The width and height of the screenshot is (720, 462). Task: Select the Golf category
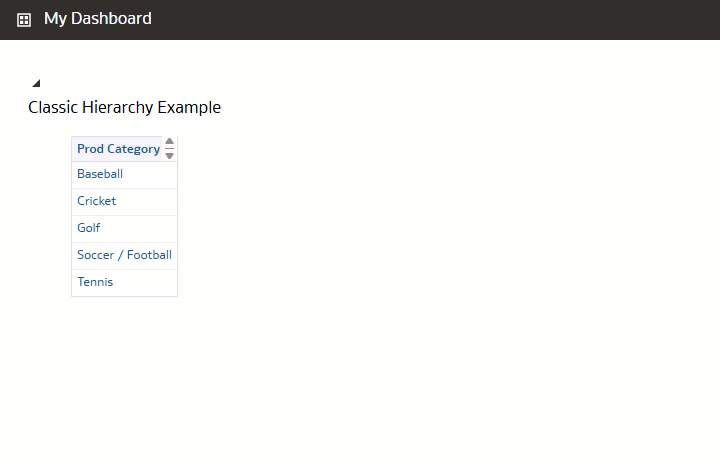[89, 228]
